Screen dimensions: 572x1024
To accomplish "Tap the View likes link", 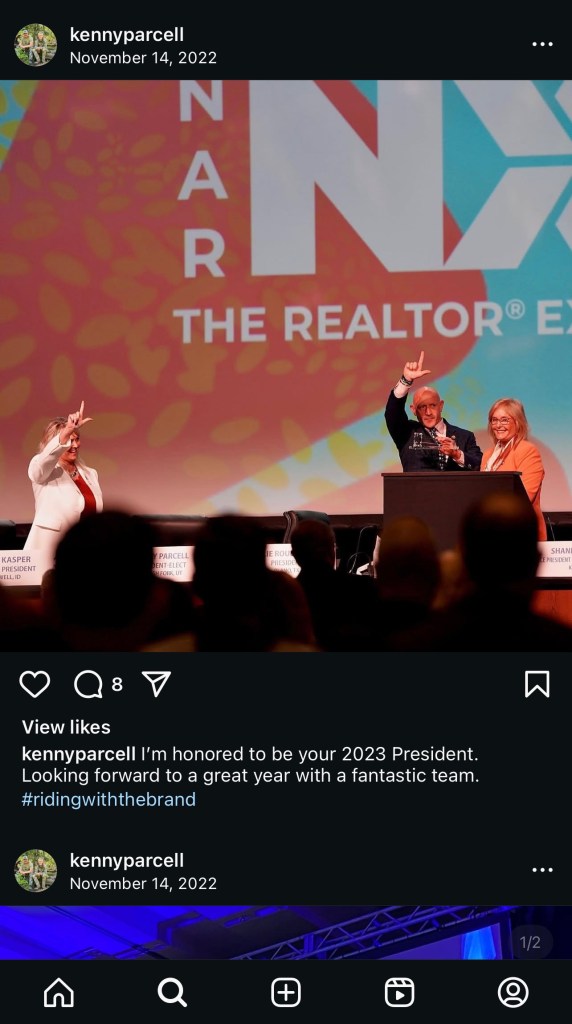I will 66,727.
